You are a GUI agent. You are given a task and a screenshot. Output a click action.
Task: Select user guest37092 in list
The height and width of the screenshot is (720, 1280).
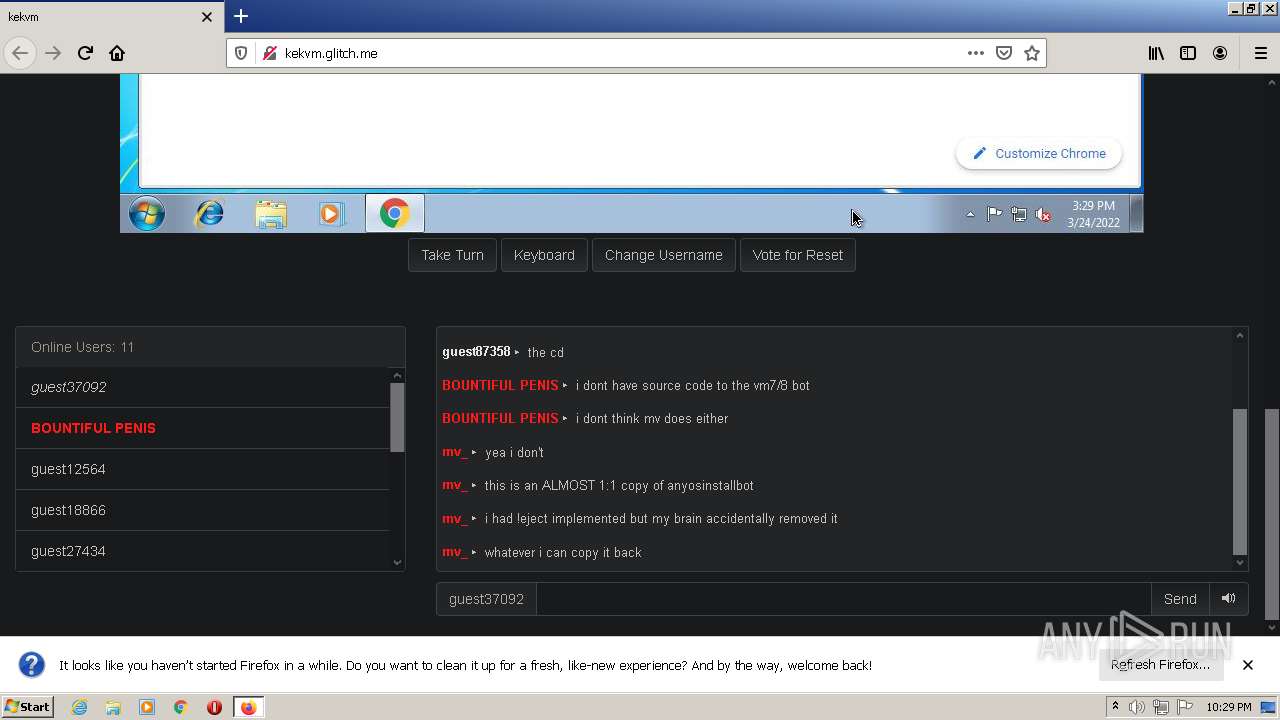202,387
